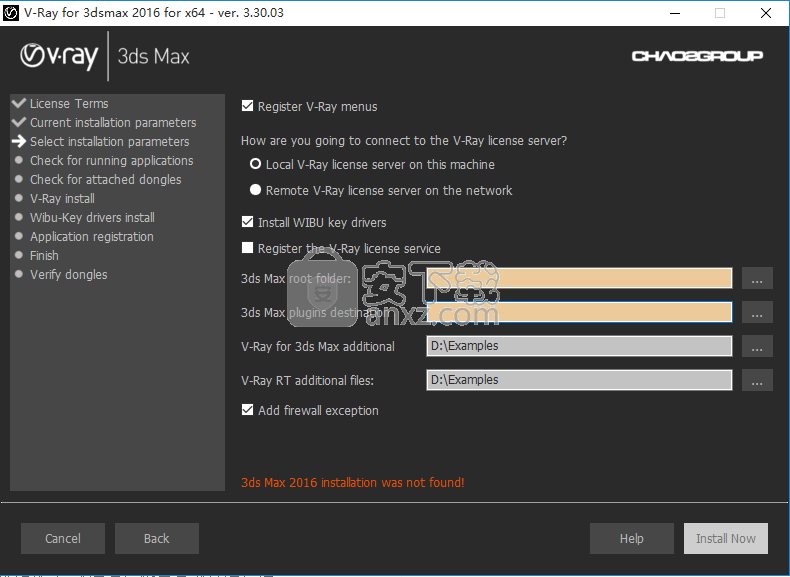The width and height of the screenshot is (790, 577).
Task: Click the Cancel button
Action: point(63,538)
